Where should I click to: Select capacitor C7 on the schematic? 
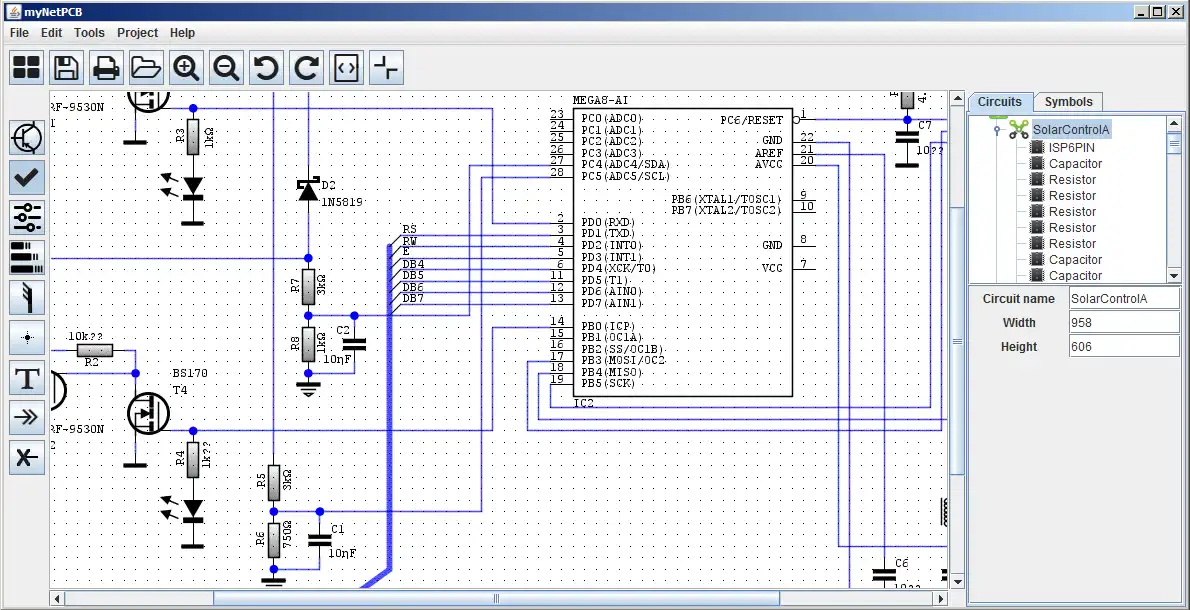[907, 138]
